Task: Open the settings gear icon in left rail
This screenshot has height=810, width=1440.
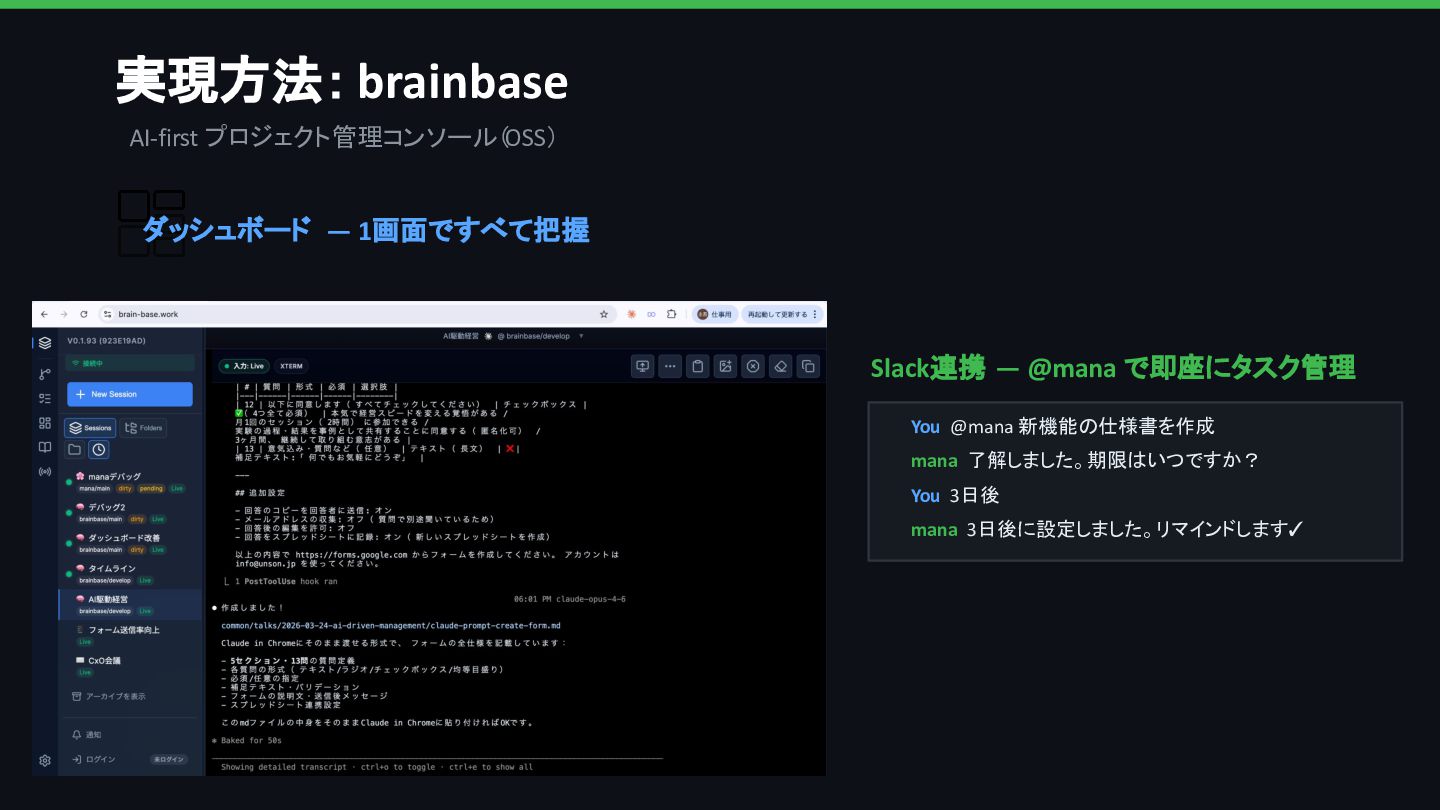Action: pos(45,761)
